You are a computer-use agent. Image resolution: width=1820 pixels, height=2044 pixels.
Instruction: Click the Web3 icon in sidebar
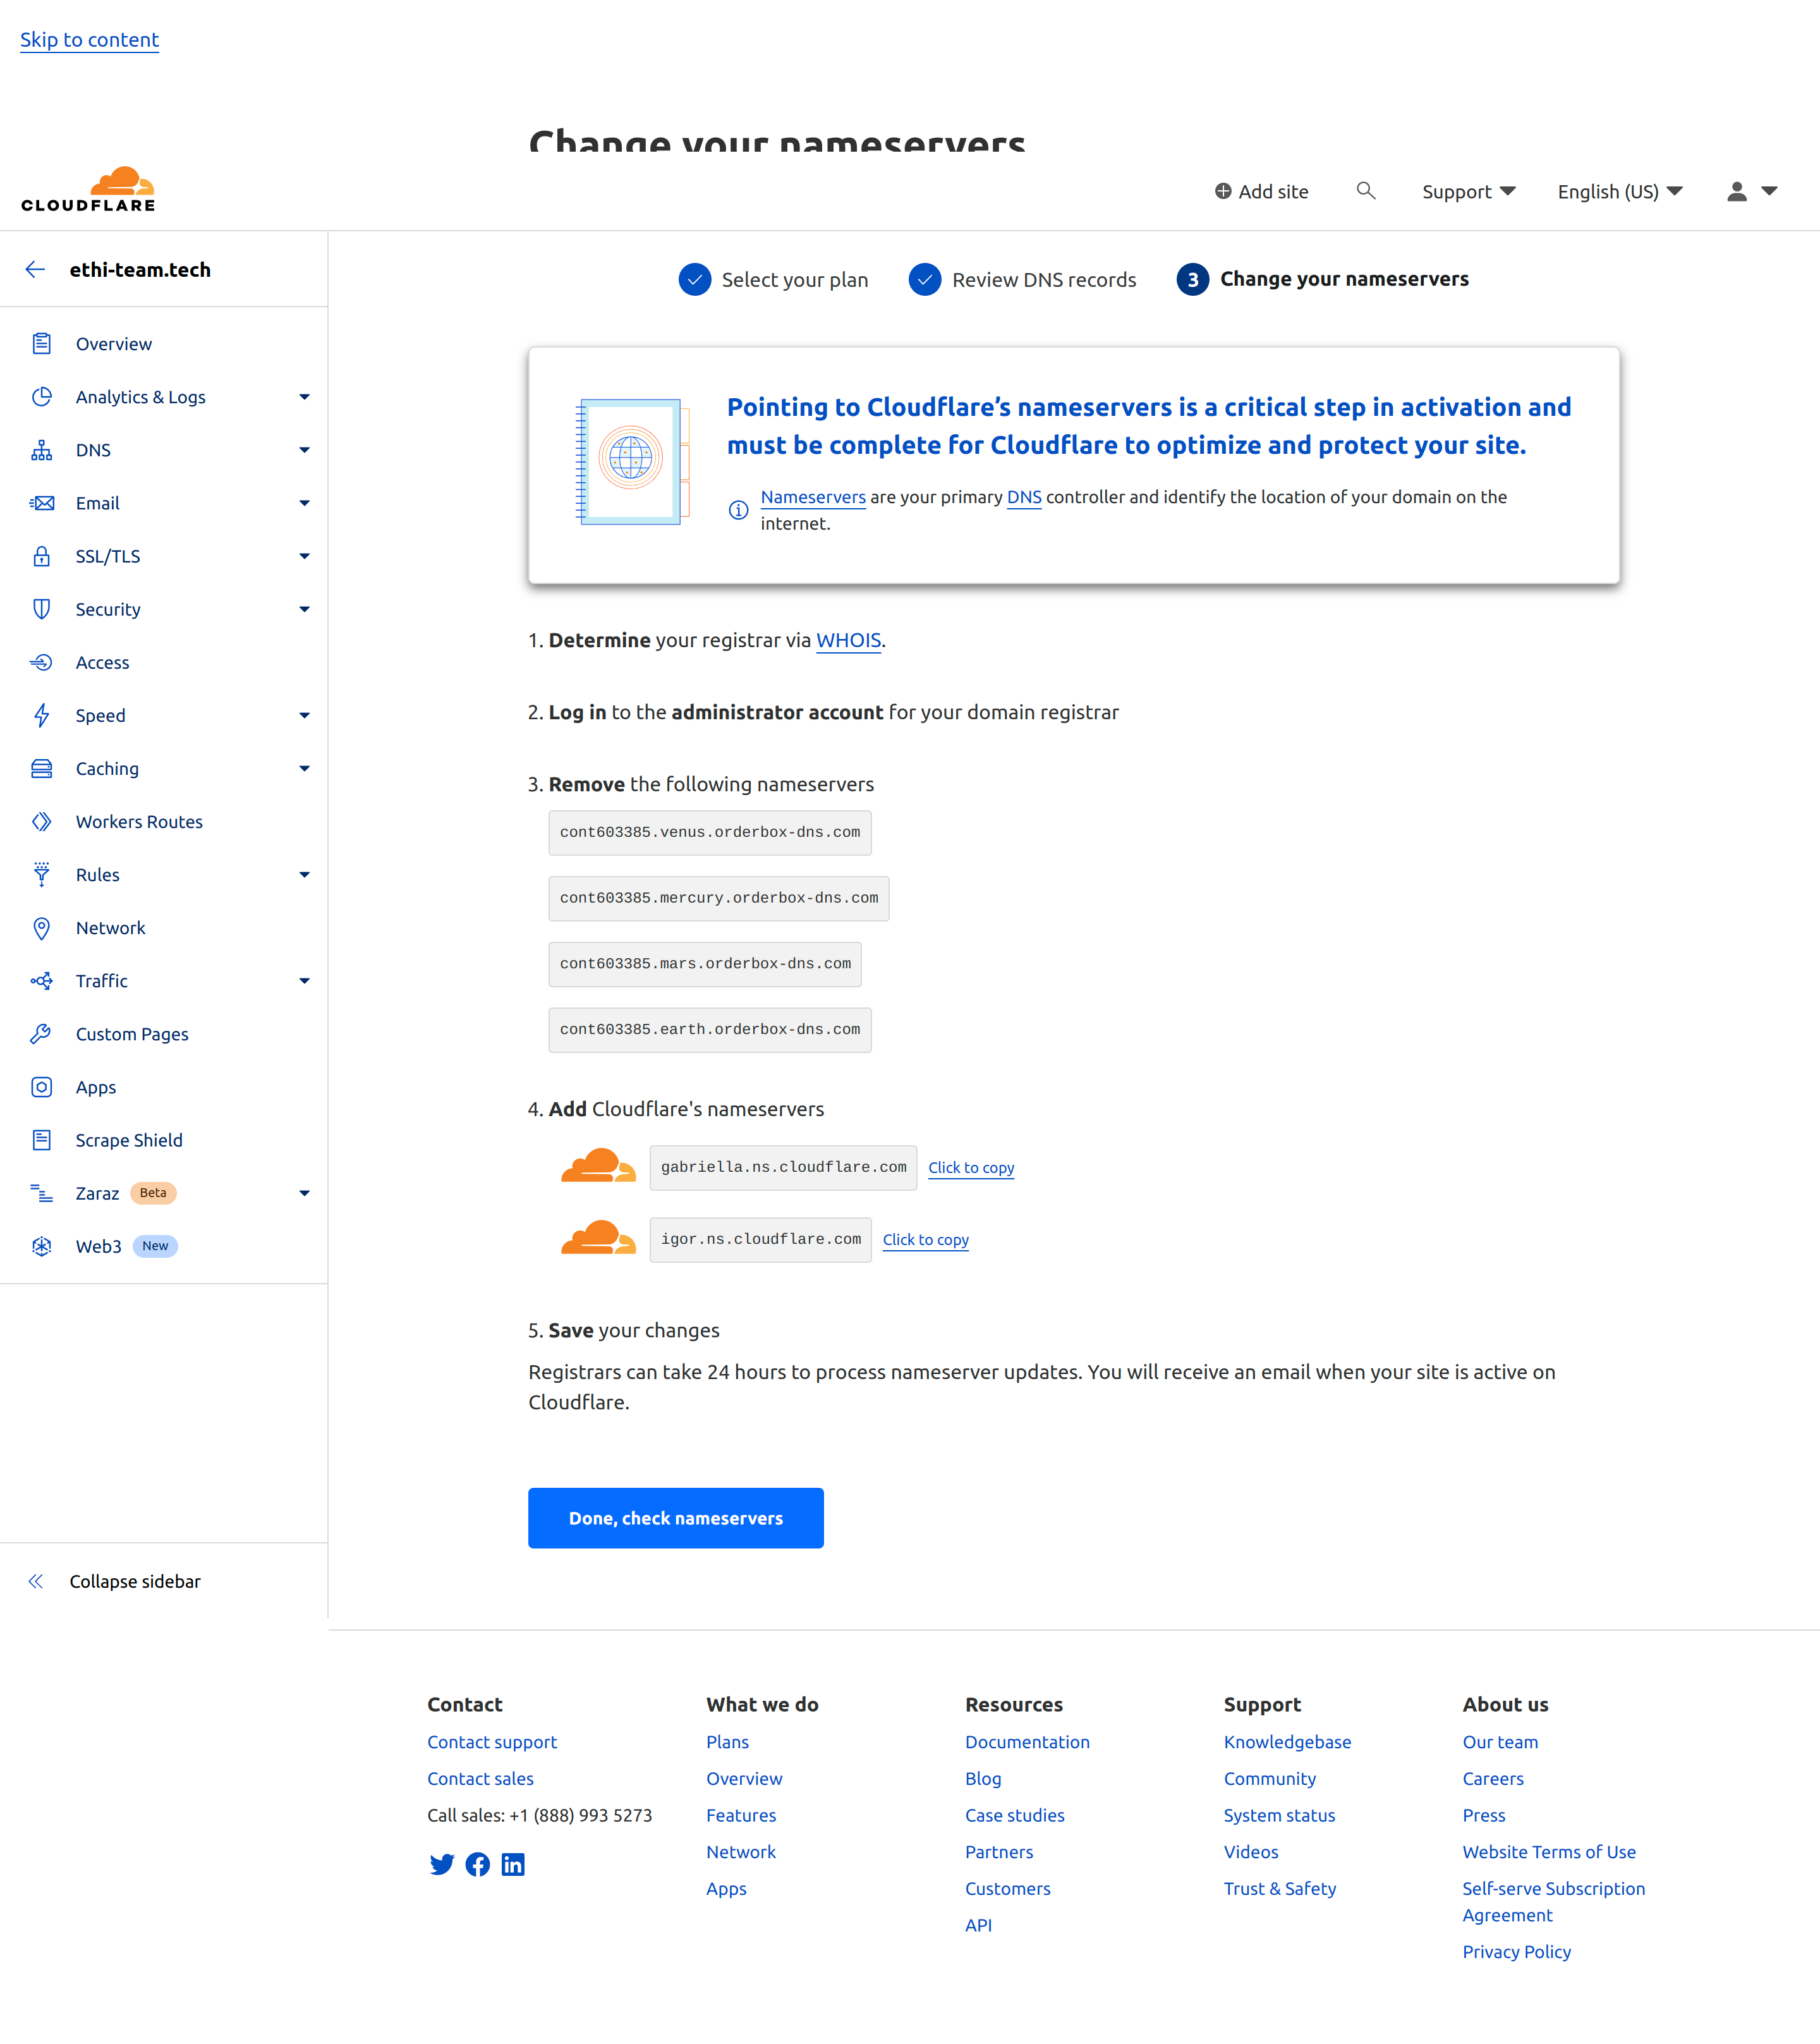pos(41,1245)
